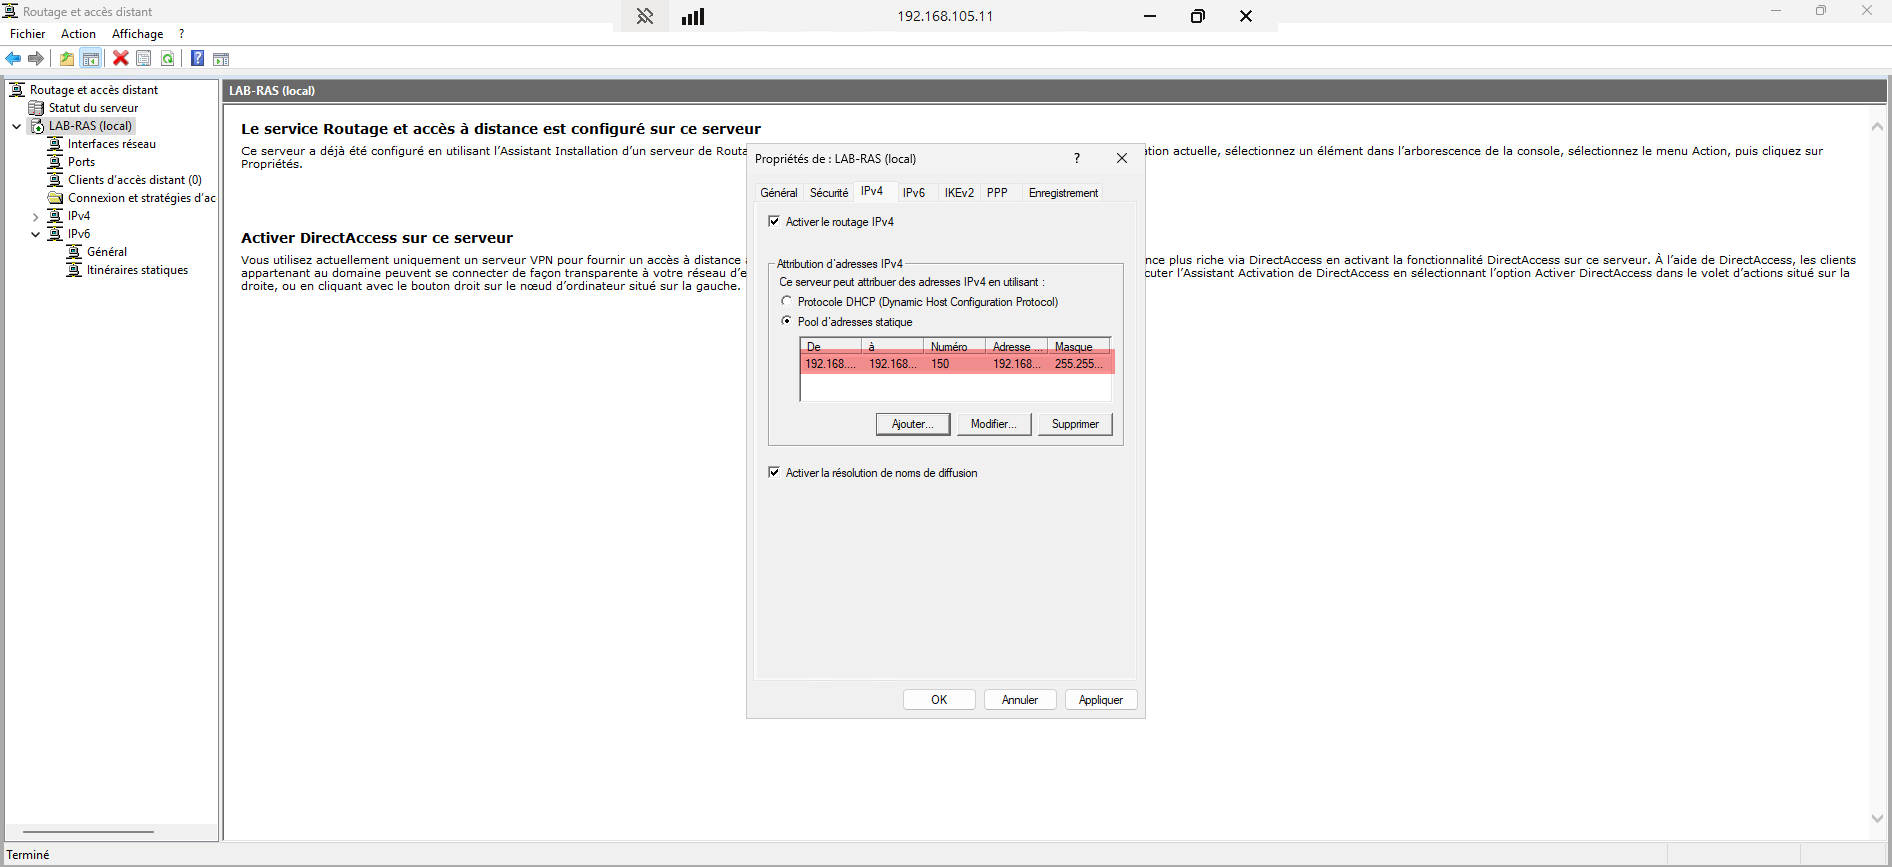1892x867 pixels.
Task: Click the Ajouter... button
Action: pyautogui.click(x=912, y=424)
